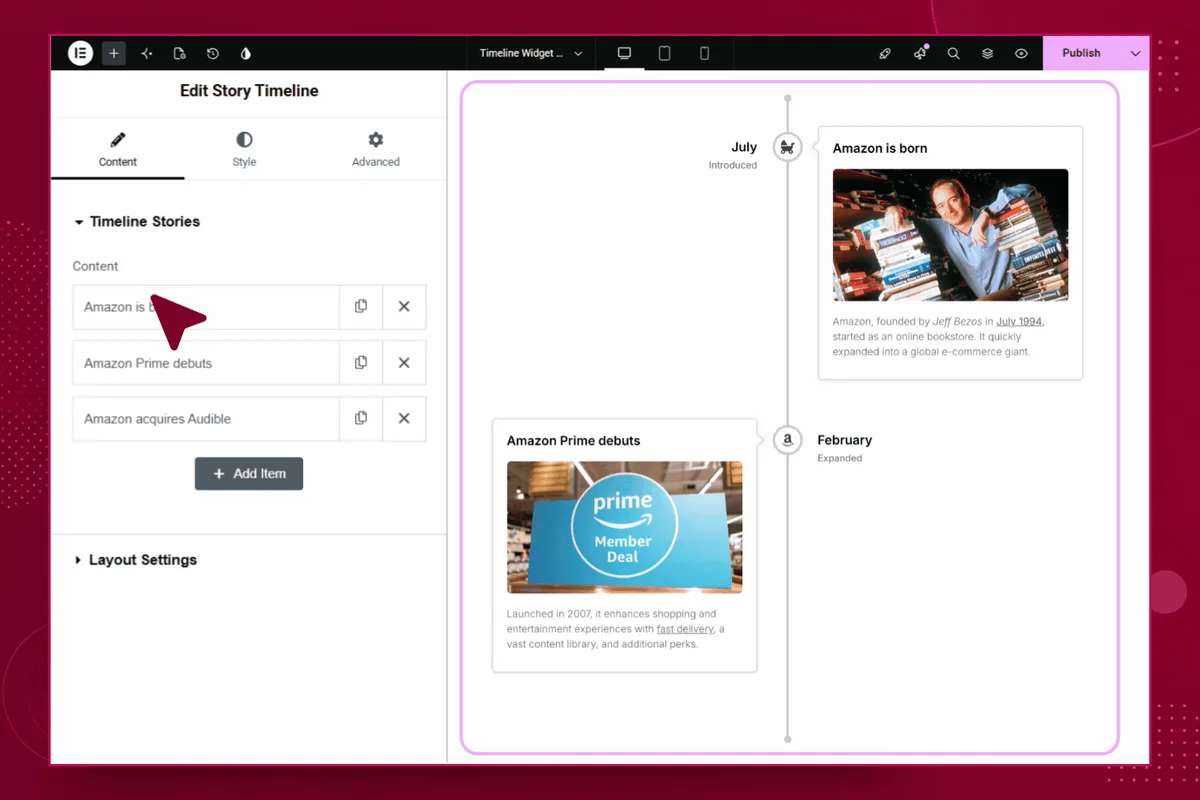The height and width of the screenshot is (800, 1200).
Task: Click the Amazon Prime debuts card title
Action: [x=573, y=440]
